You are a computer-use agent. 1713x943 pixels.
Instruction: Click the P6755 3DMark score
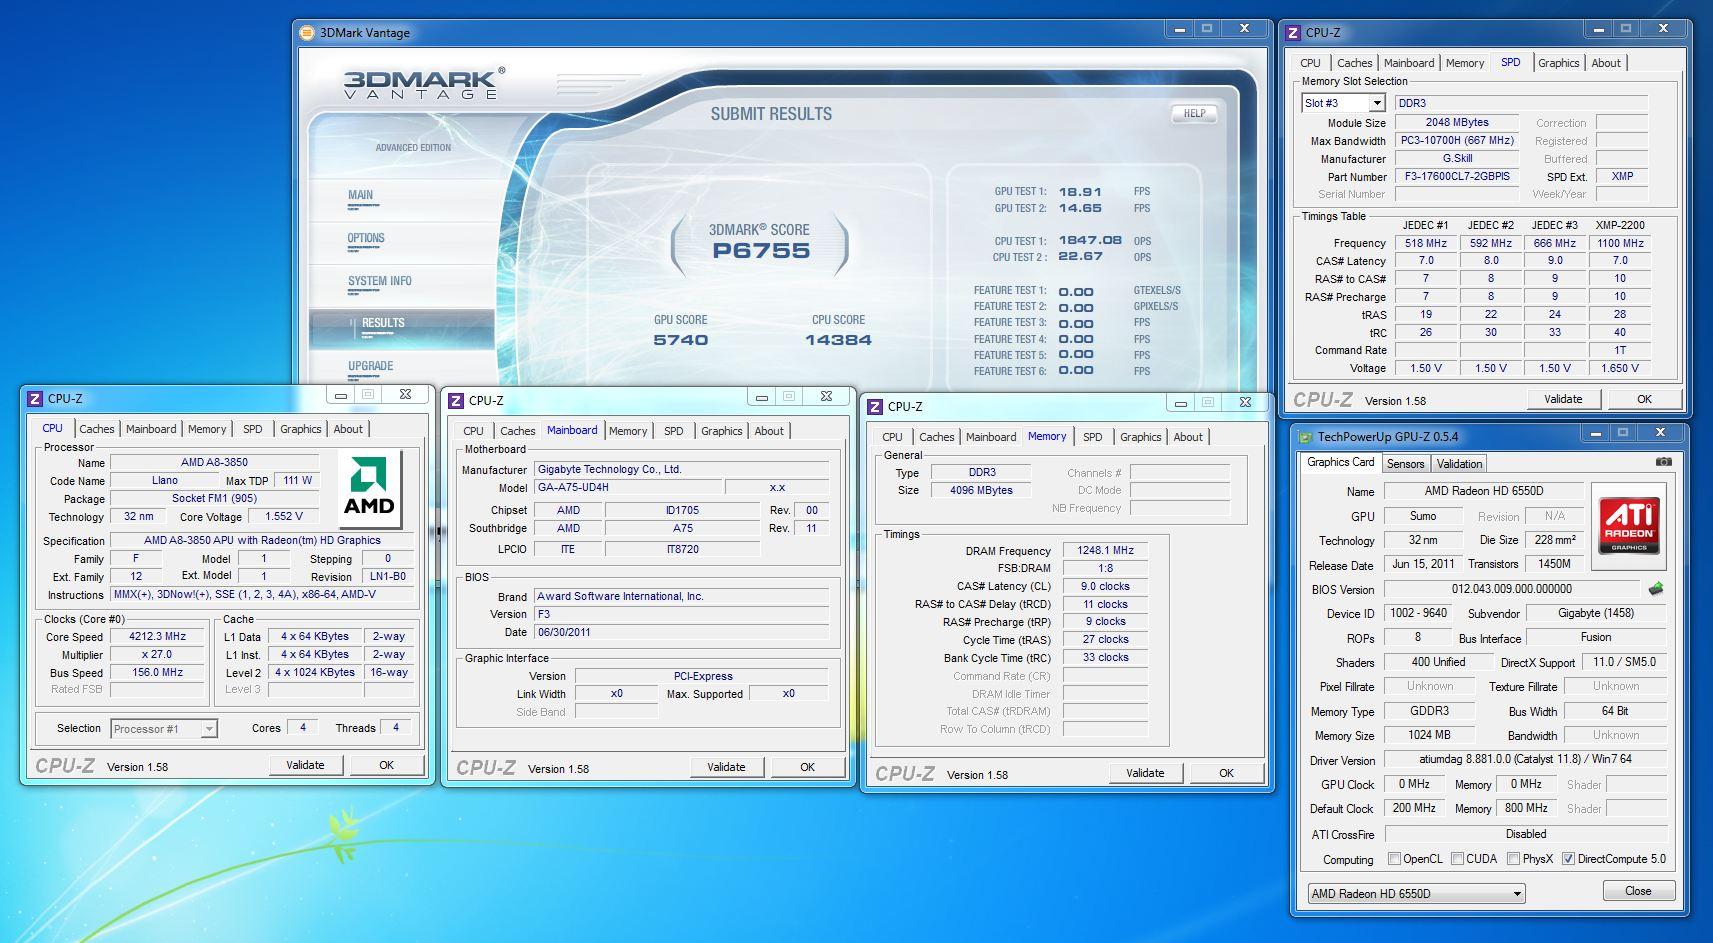tap(761, 251)
